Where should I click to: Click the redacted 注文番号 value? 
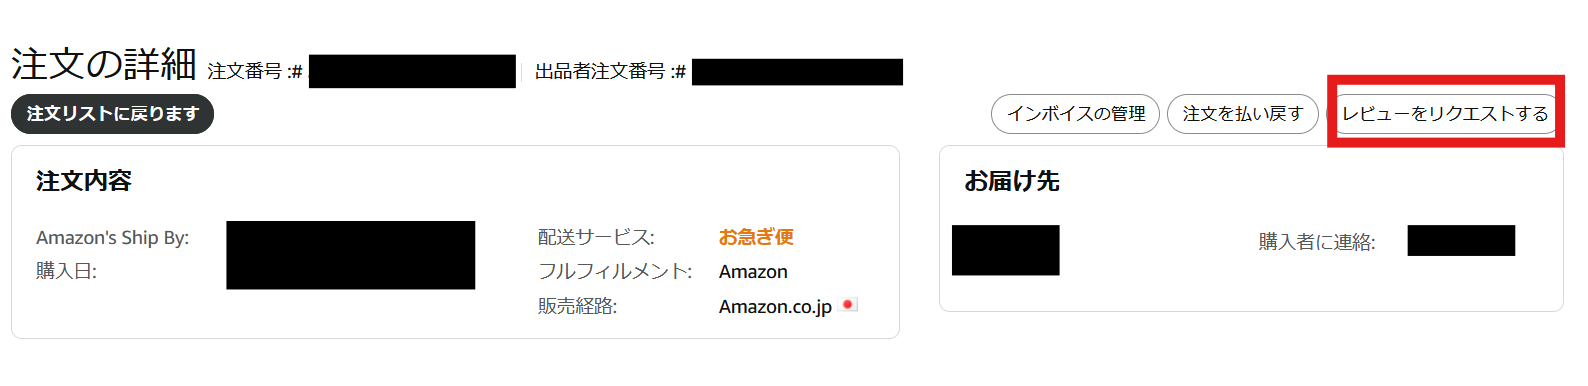coord(412,71)
